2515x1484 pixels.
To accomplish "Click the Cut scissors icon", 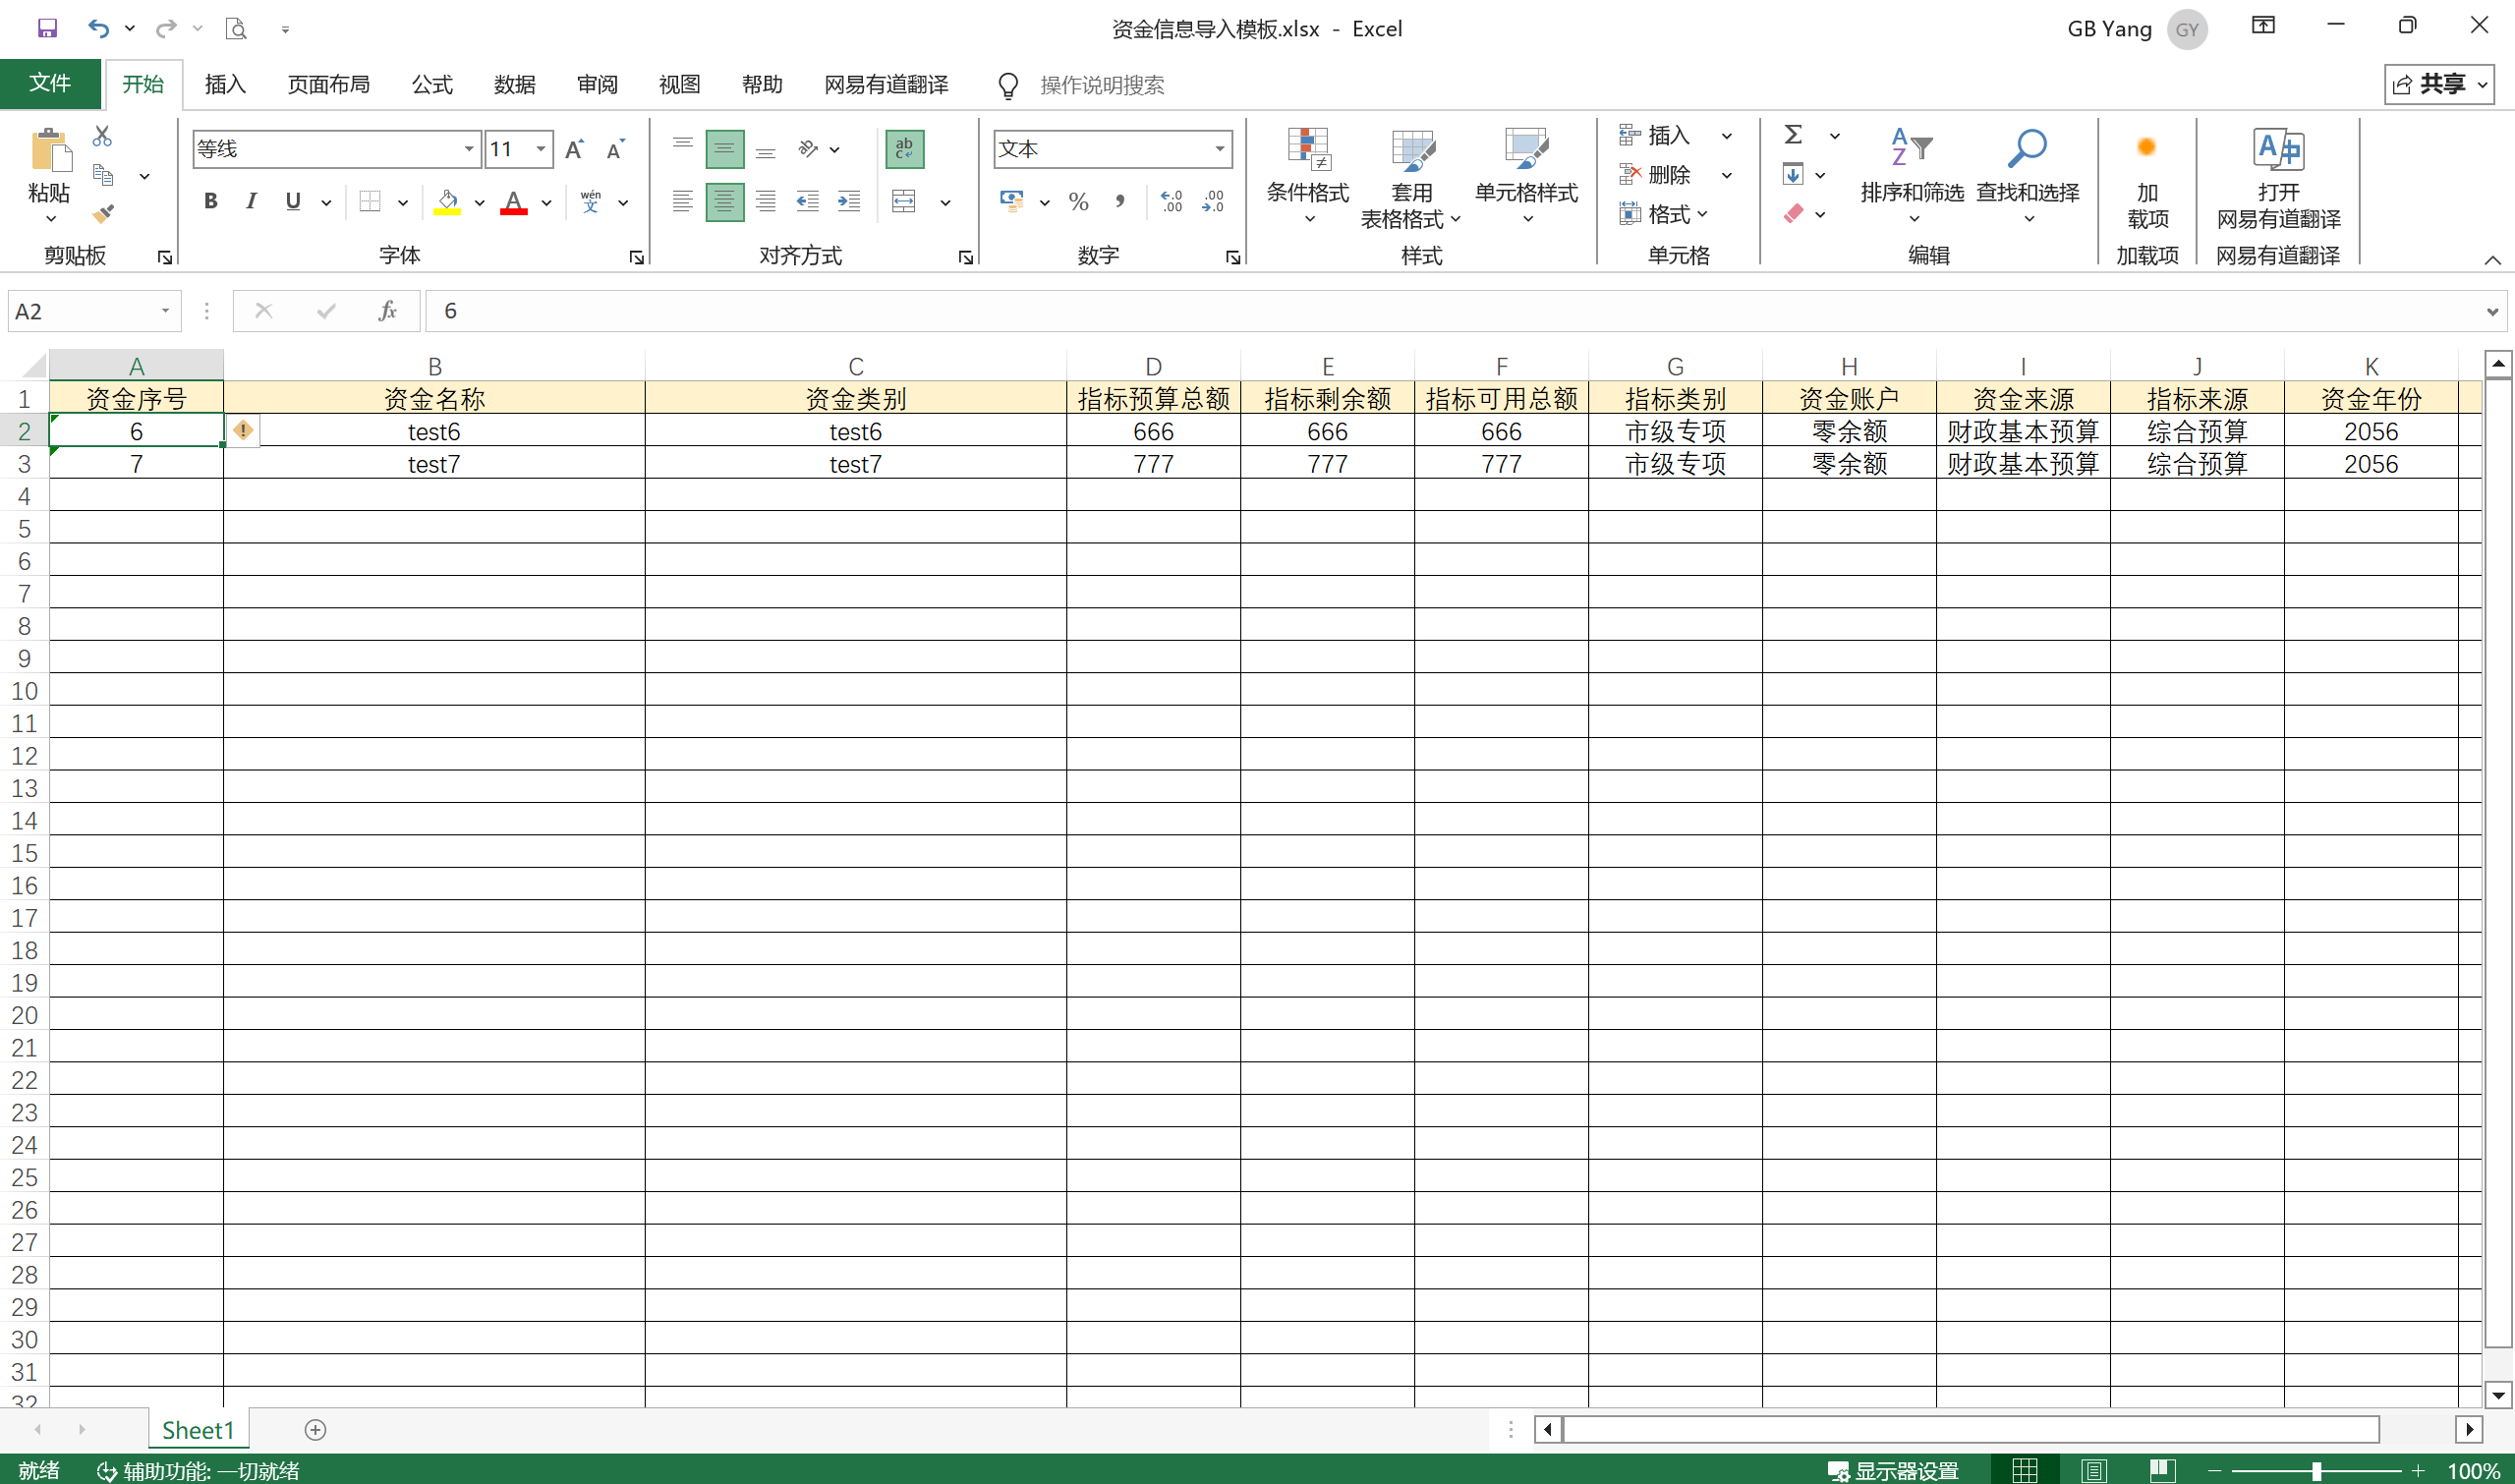I will [x=102, y=136].
